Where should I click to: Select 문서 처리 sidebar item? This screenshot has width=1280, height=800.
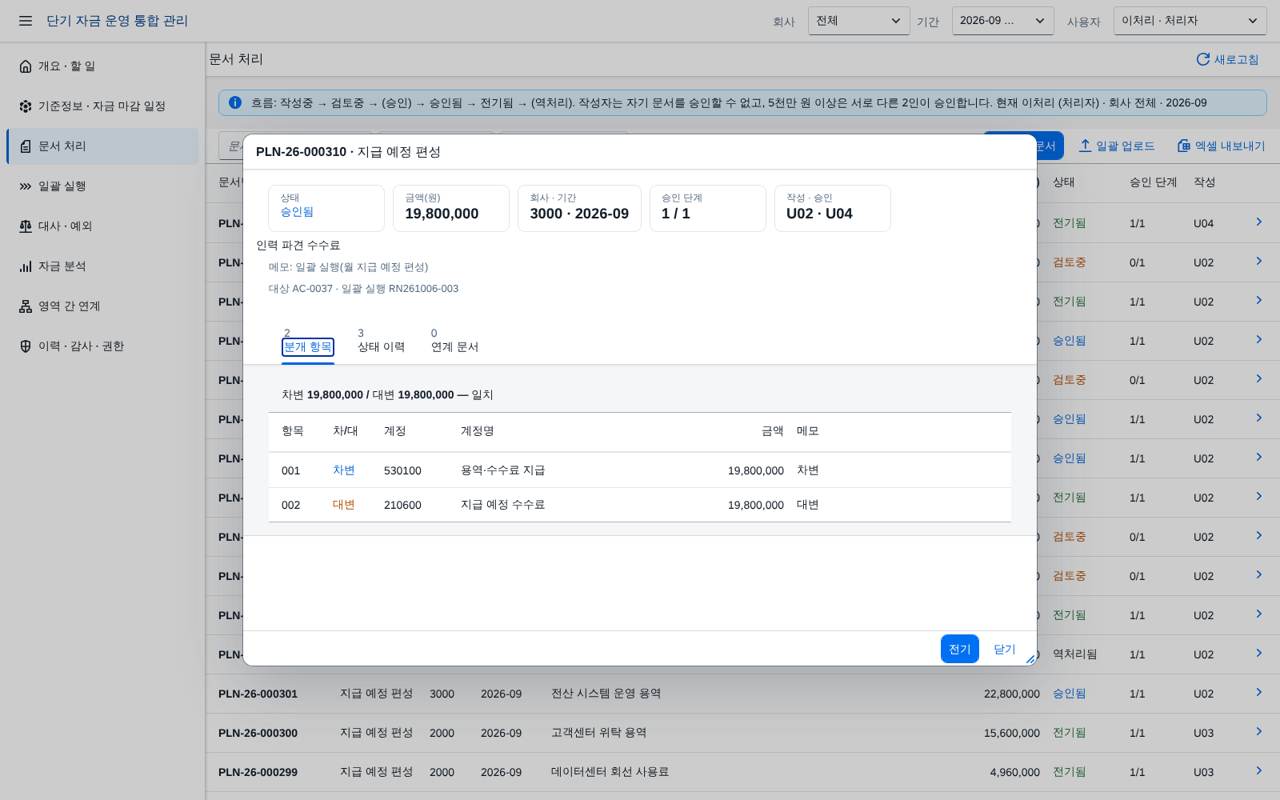(x=102, y=146)
